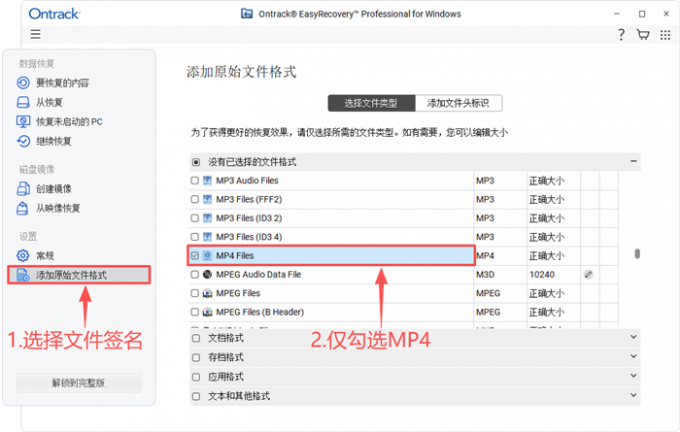Open 继续恢复 in the sidebar
Viewport: 680px width, 432px height.
tap(54, 141)
